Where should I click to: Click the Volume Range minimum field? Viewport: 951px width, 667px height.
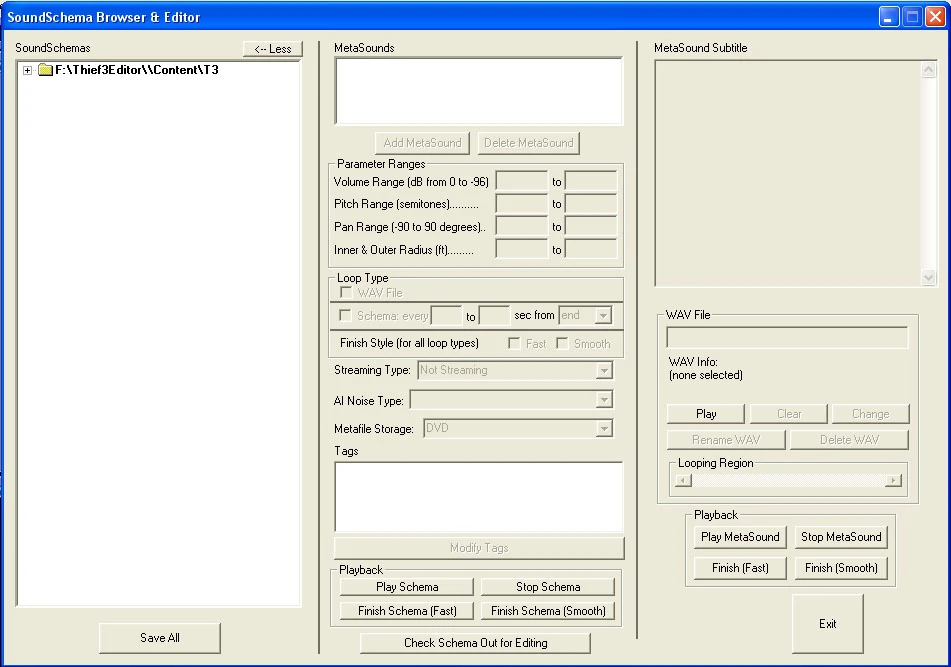522,181
